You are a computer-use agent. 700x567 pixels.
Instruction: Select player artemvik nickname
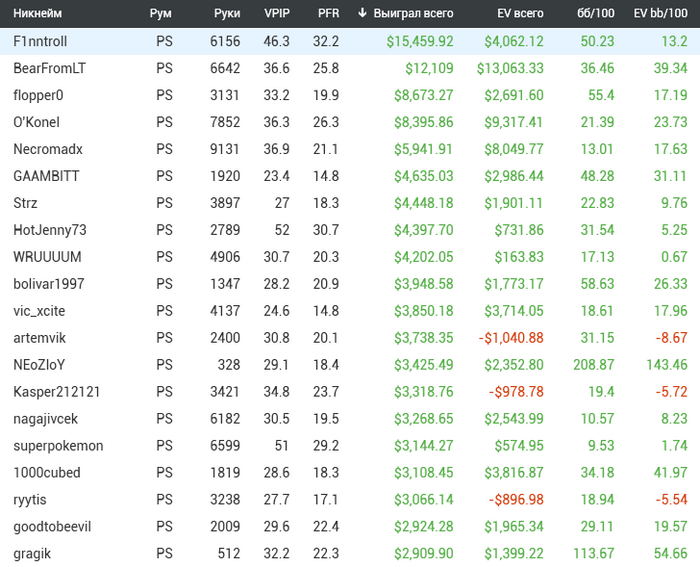click(x=39, y=338)
